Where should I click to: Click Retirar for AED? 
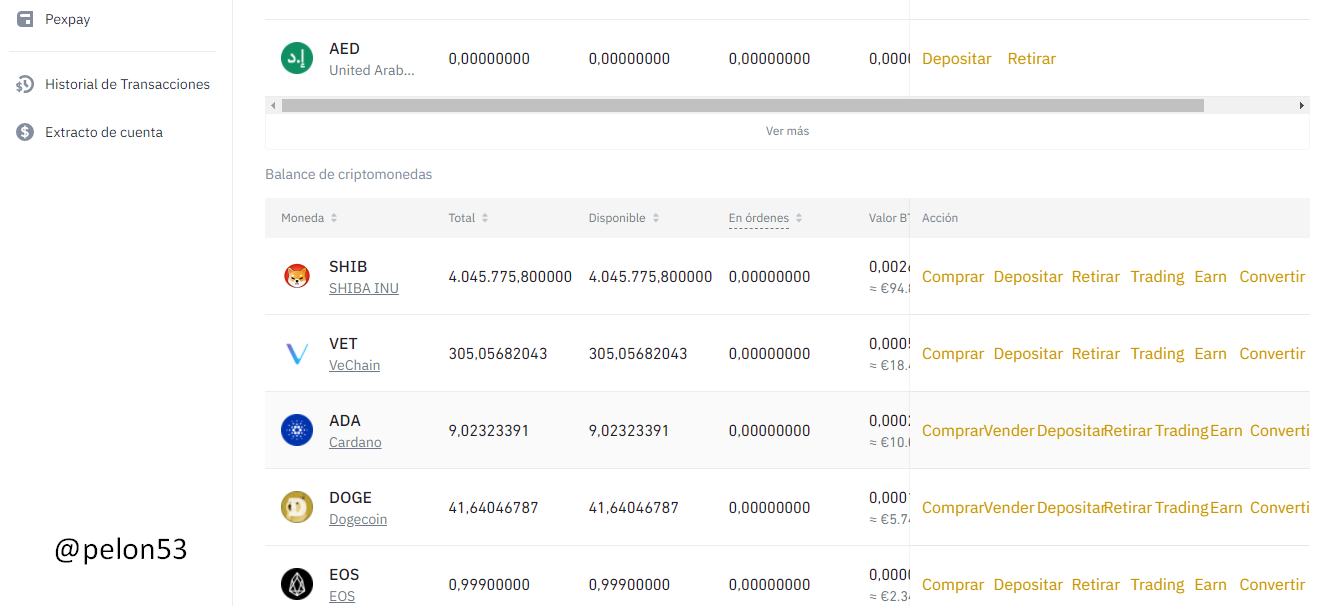coord(1032,59)
